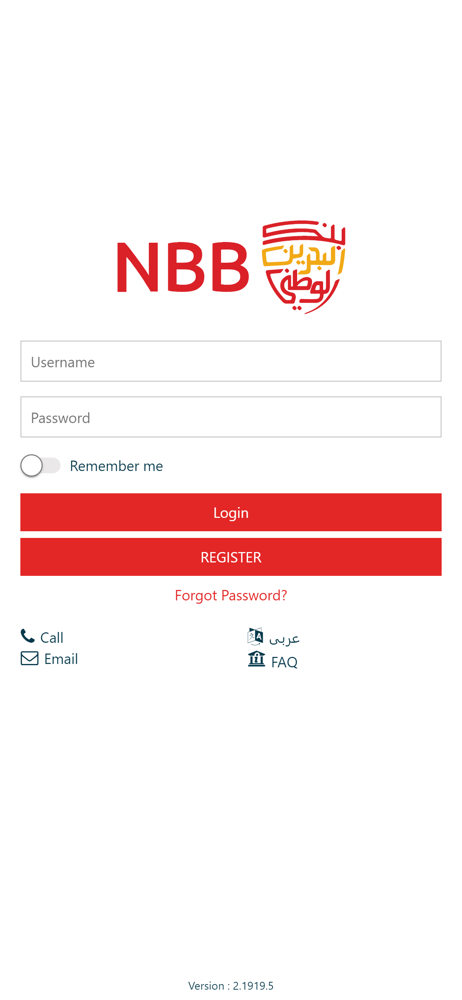Click the red NBB letters logo
The height and width of the screenshot is (1000, 462).
click(x=183, y=267)
